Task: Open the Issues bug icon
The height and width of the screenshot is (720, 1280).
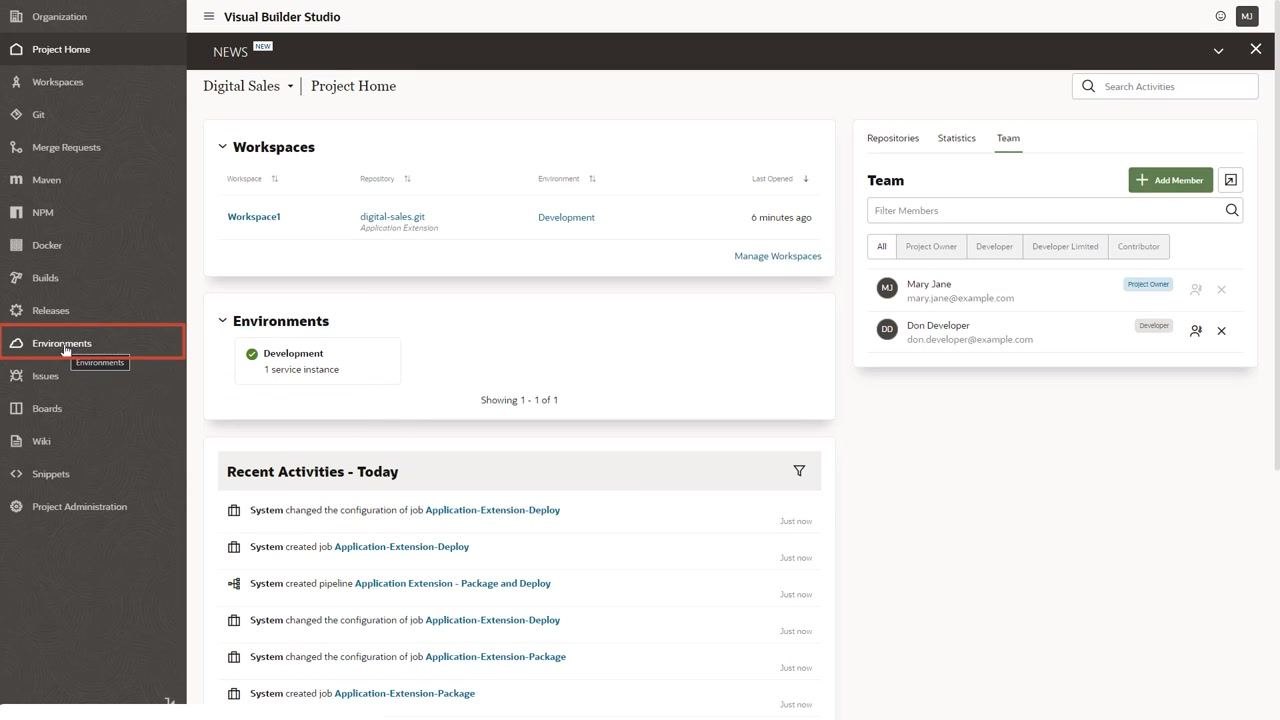Action: (16, 376)
